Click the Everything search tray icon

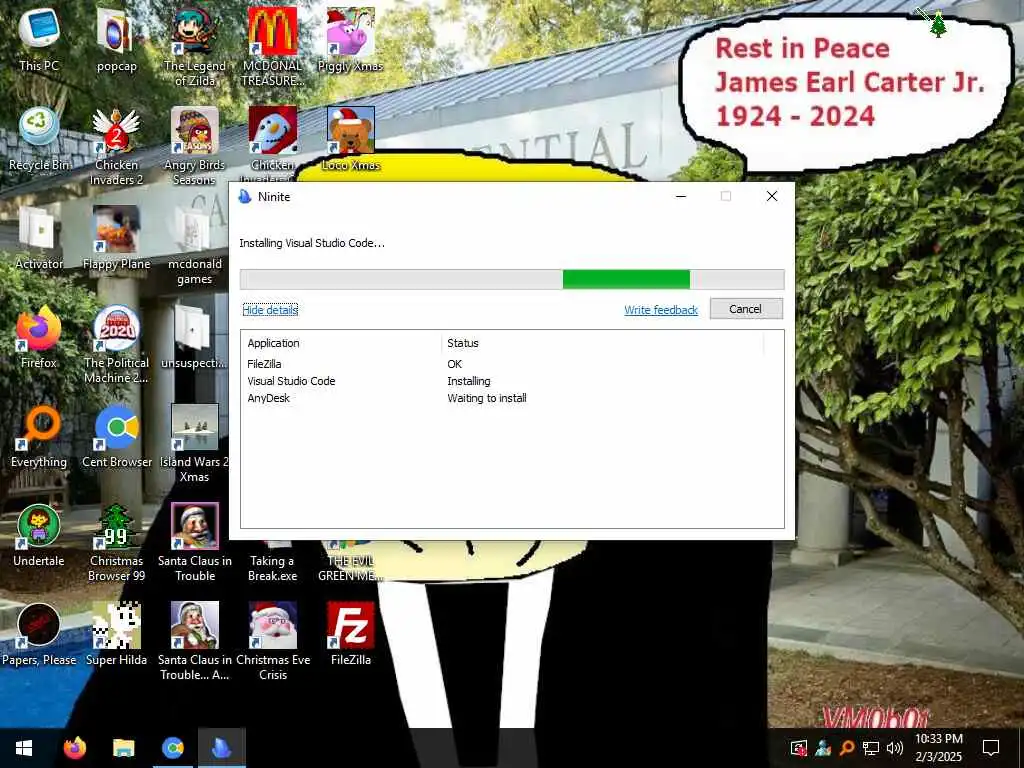pyautogui.click(x=847, y=748)
